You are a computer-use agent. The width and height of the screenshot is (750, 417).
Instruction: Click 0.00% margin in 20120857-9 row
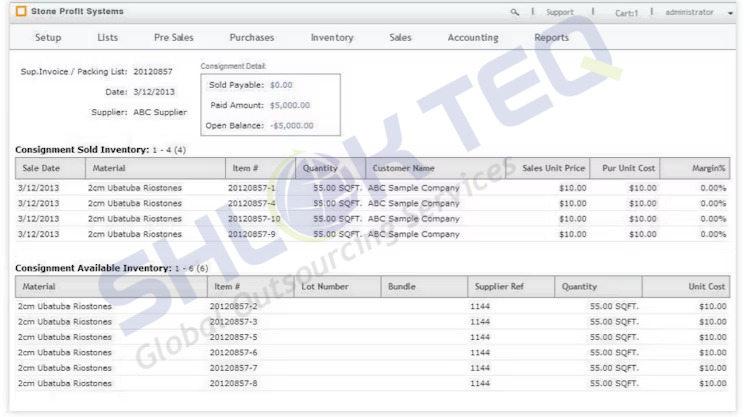click(x=713, y=234)
